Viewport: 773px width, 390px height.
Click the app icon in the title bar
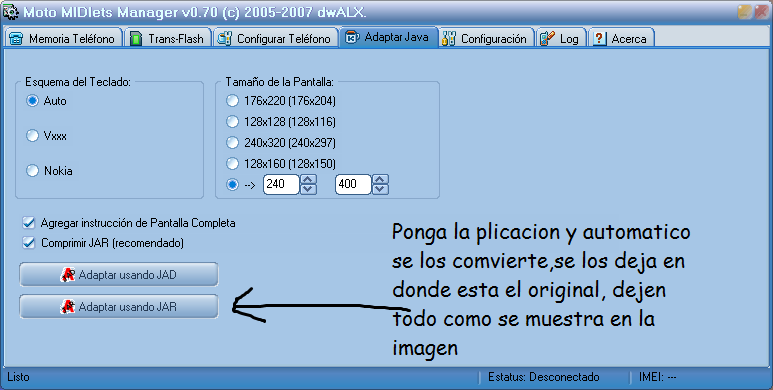10,11
